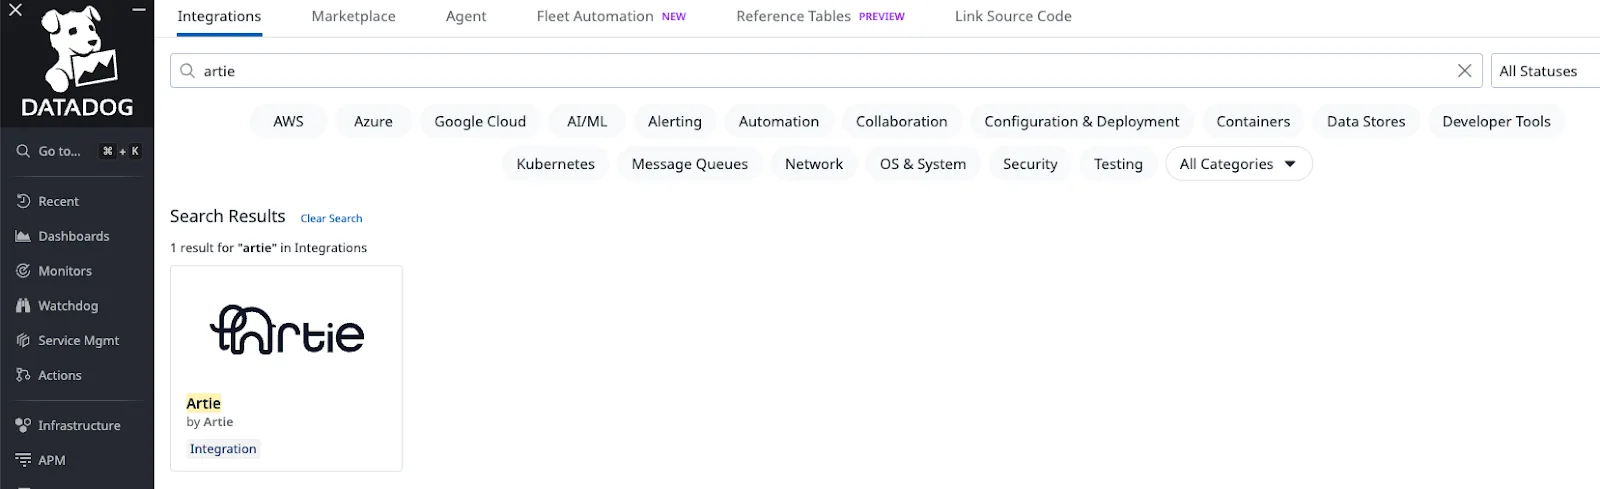Collapse sidebar using the minus icon

139,10
